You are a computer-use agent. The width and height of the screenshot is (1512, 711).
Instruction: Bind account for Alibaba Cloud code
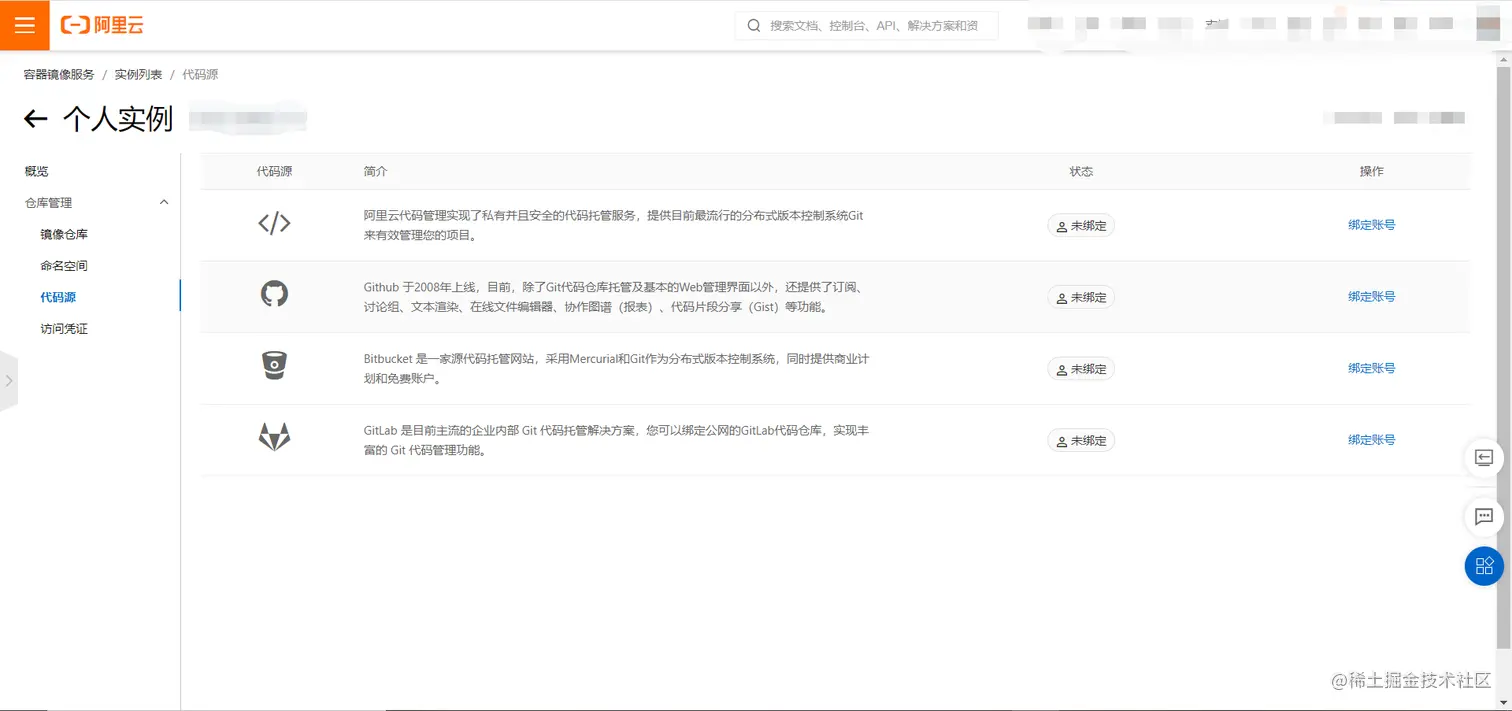[x=1371, y=225]
